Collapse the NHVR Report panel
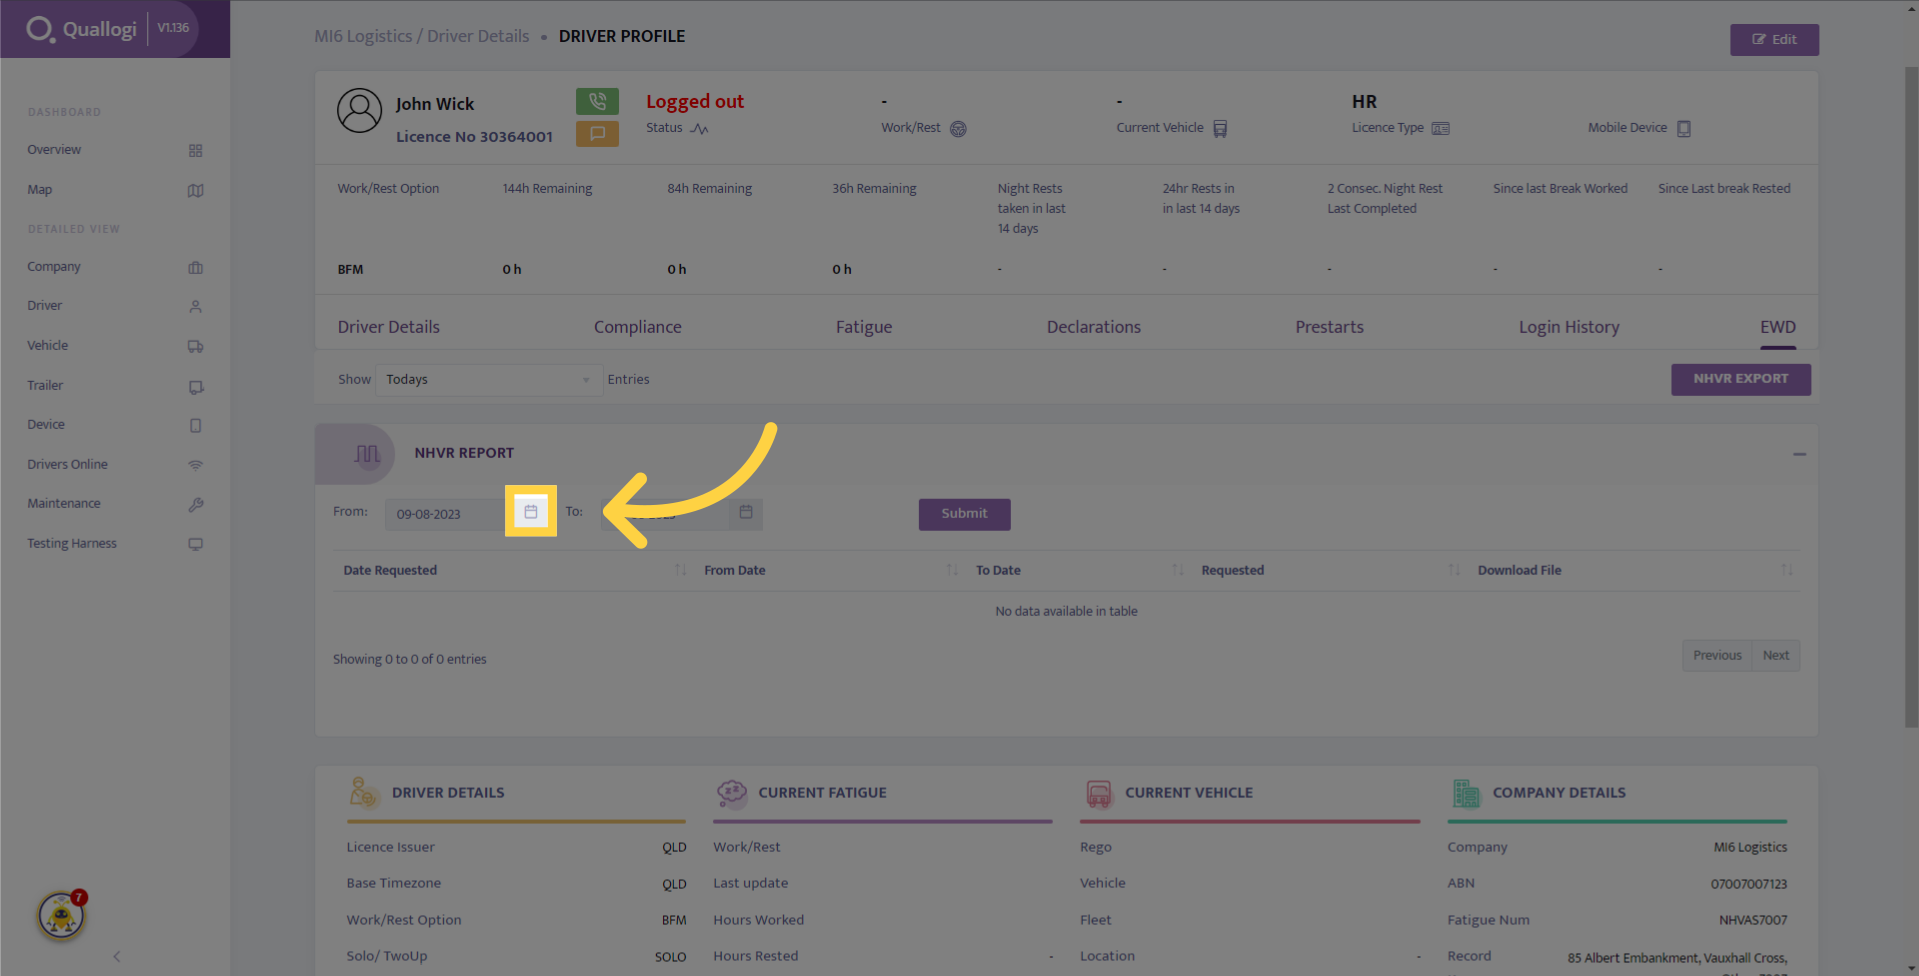The height and width of the screenshot is (976, 1919). click(x=1799, y=455)
